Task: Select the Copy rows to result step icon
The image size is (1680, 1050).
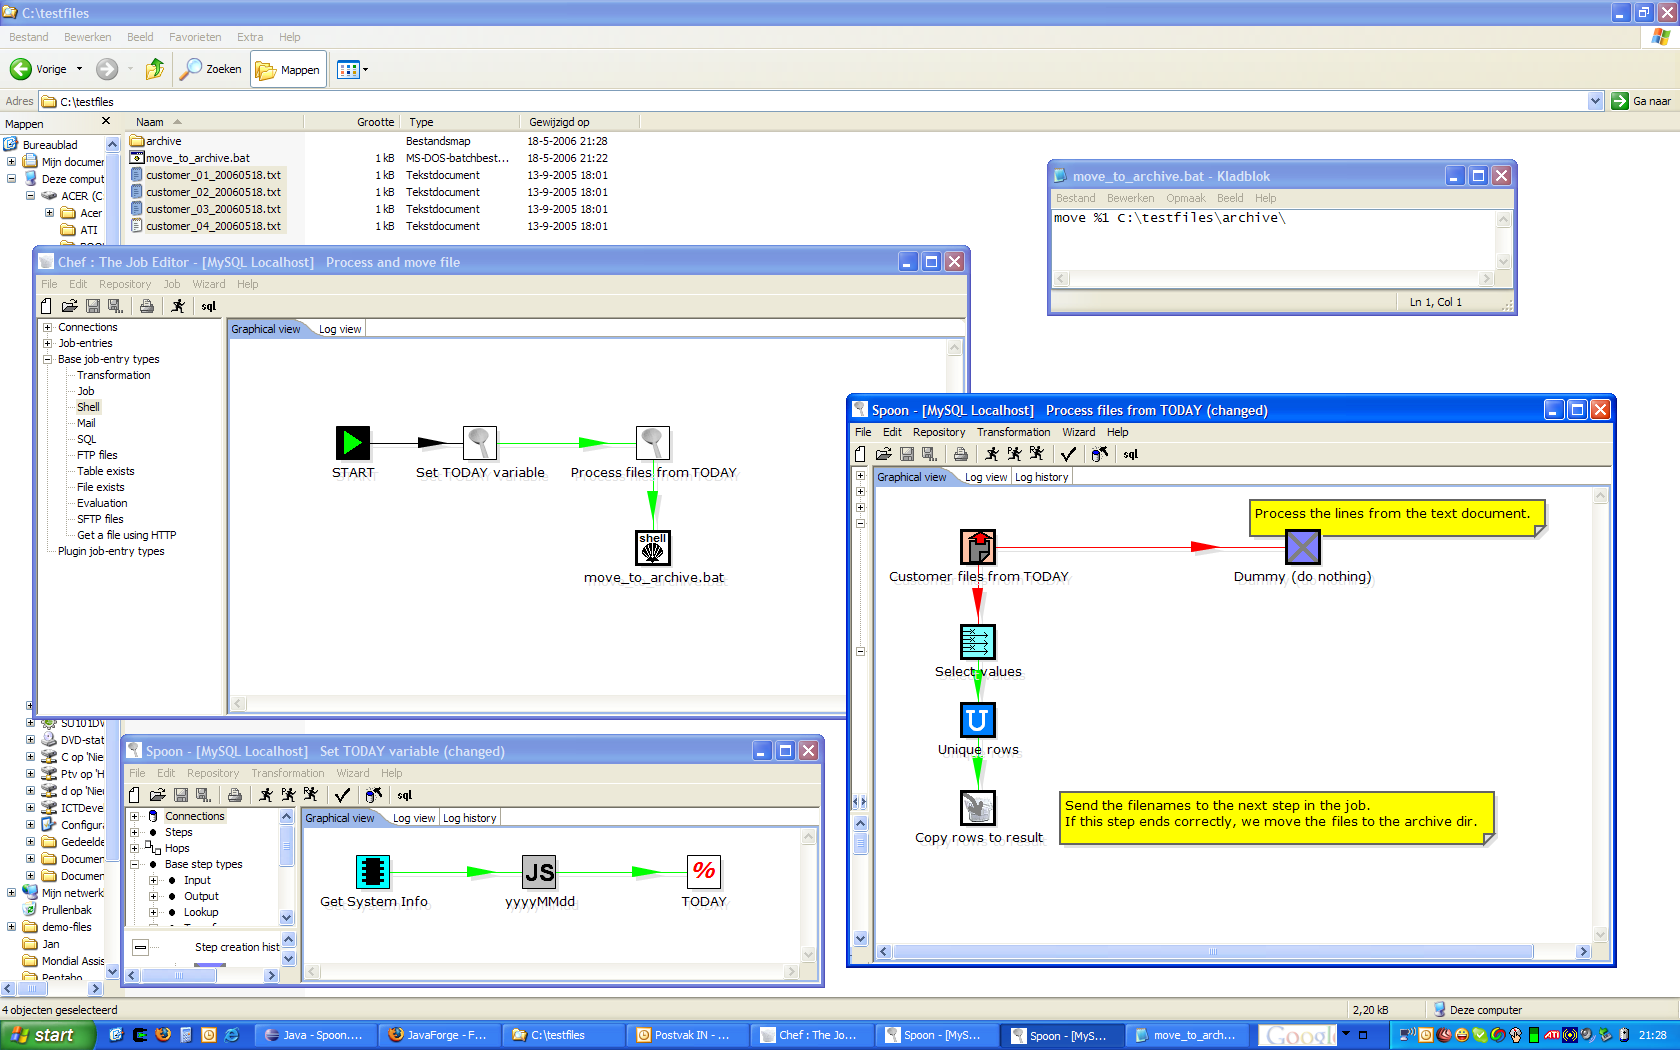Action: pos(978,808)
